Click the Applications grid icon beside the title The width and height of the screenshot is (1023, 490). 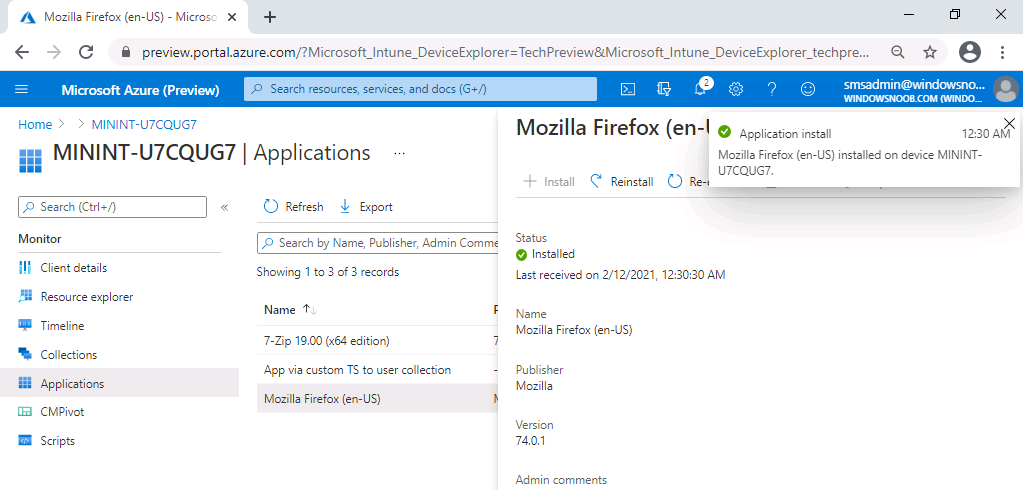(30, 160)
